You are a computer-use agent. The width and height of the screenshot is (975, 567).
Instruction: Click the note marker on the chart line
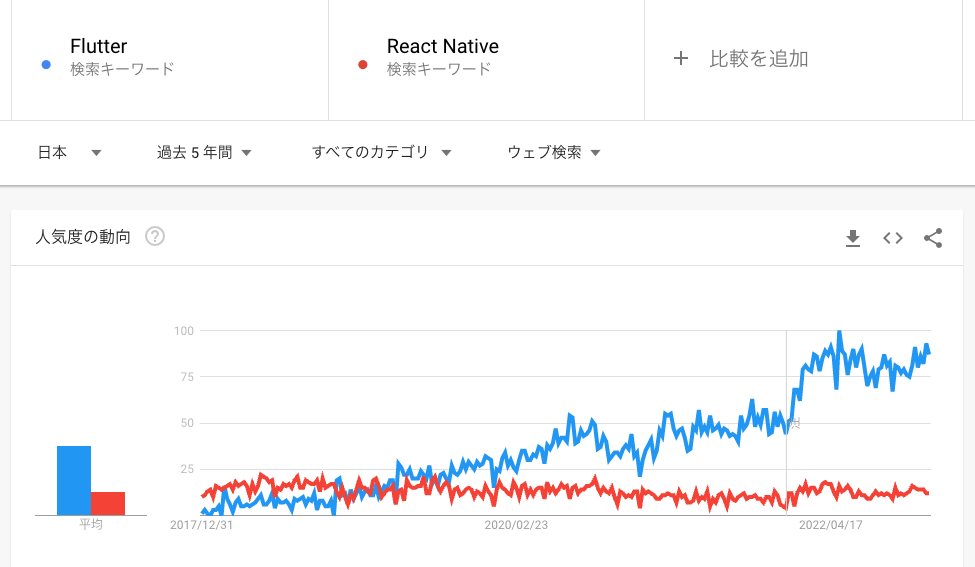[x=795, y=424]
